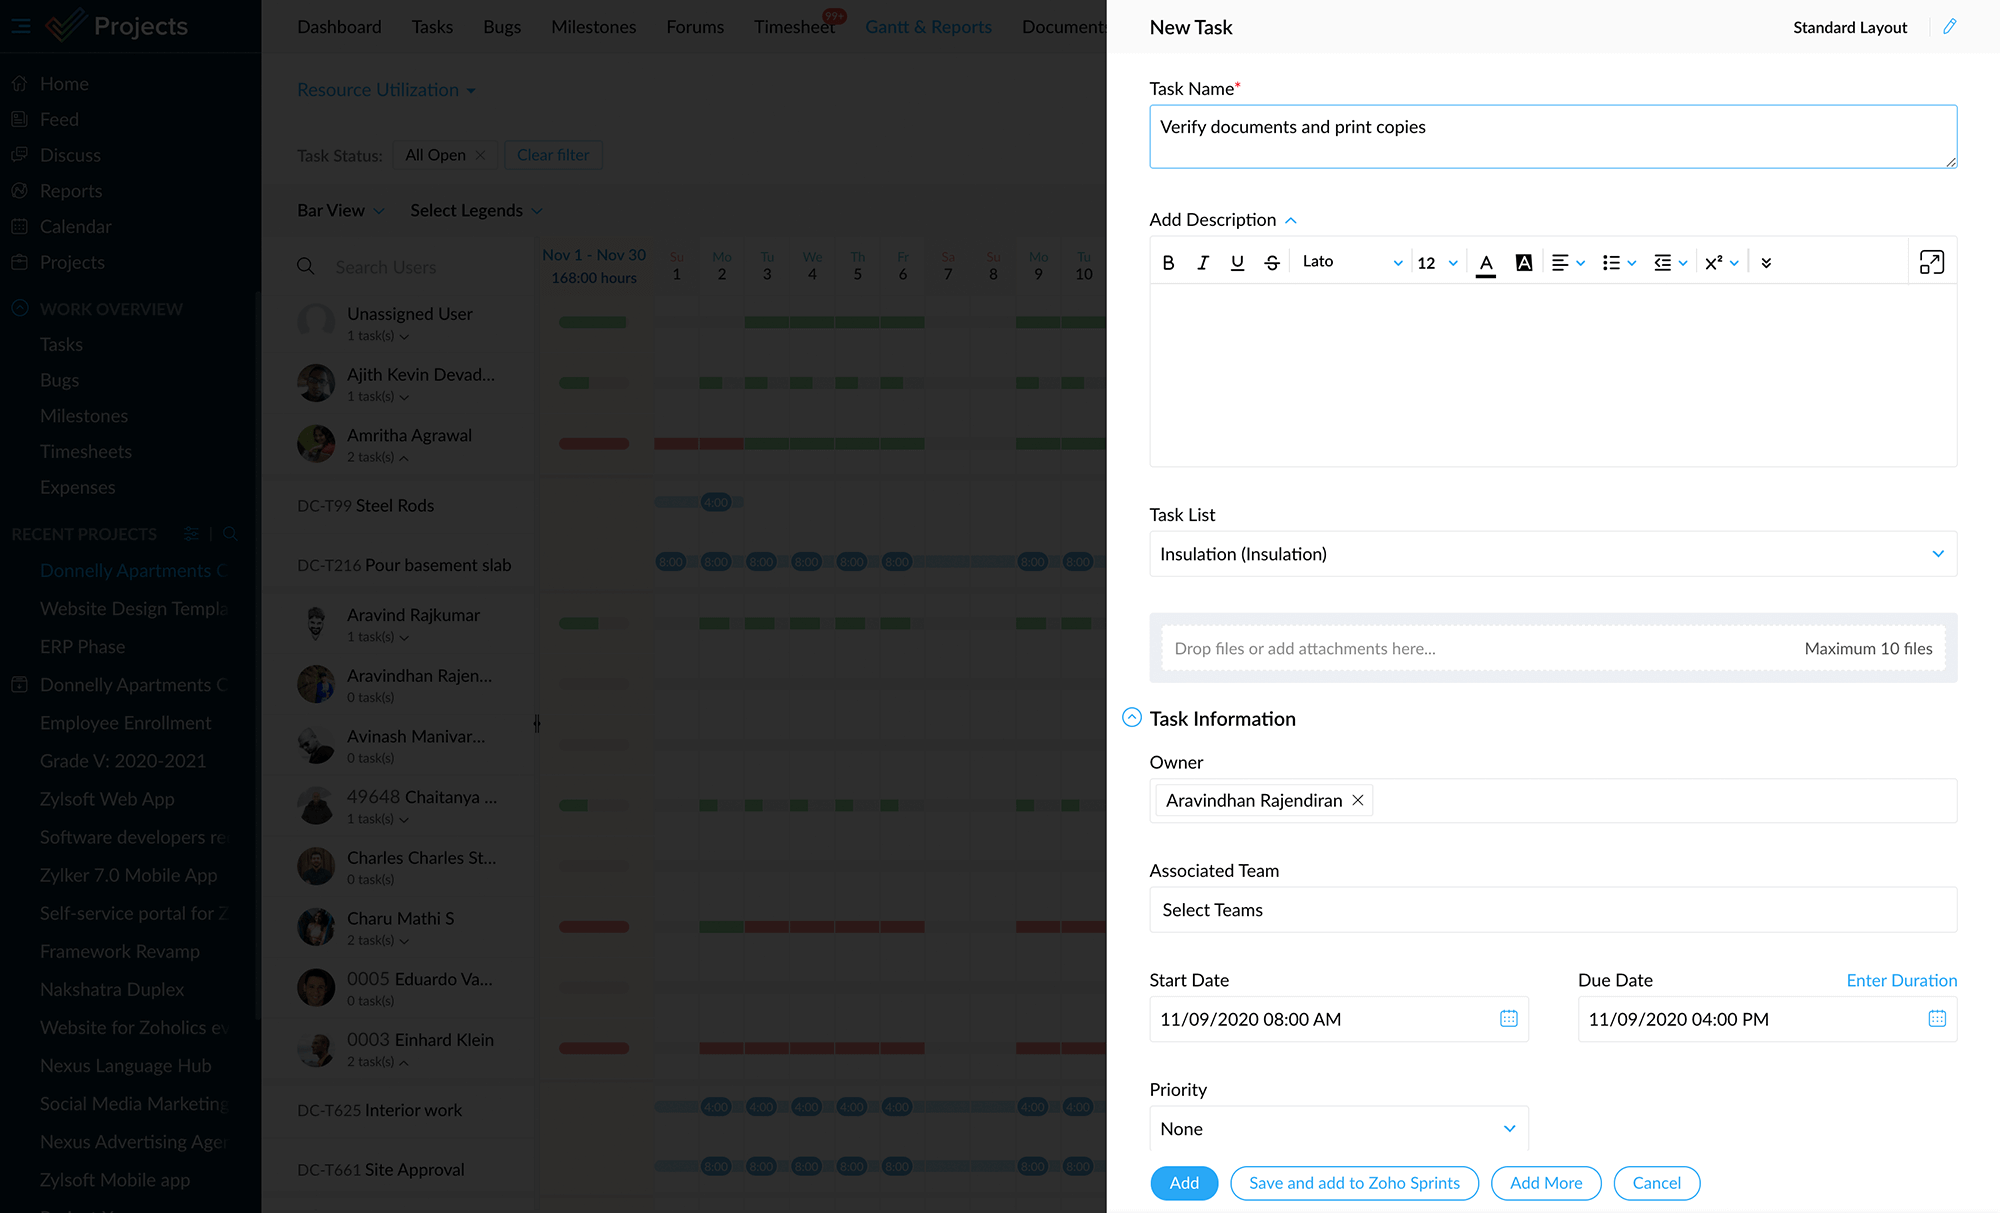The height and width of the screenshot is (1213, 2000).
Task: Open bullet list options
Action: tap(1619, 262)
